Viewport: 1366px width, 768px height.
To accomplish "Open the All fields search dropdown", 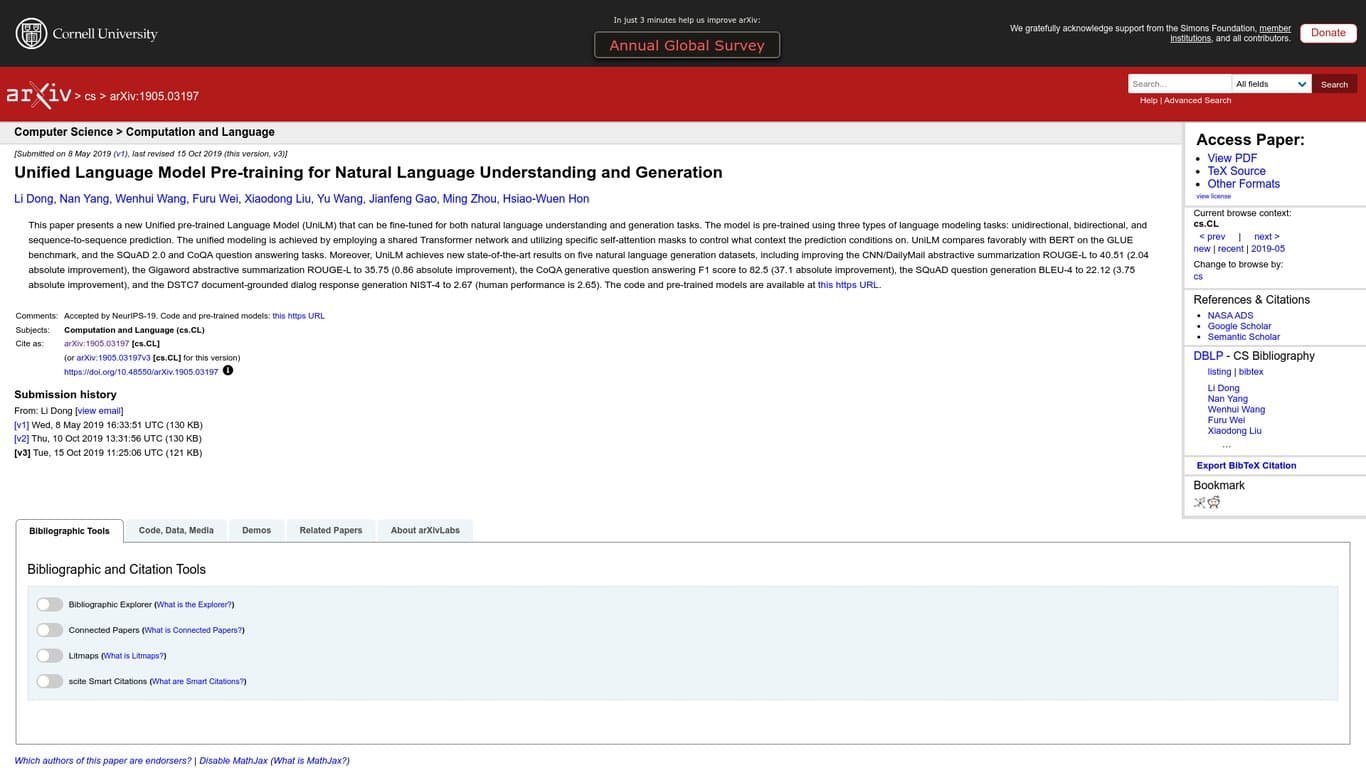I will [x=1271, y=84].
